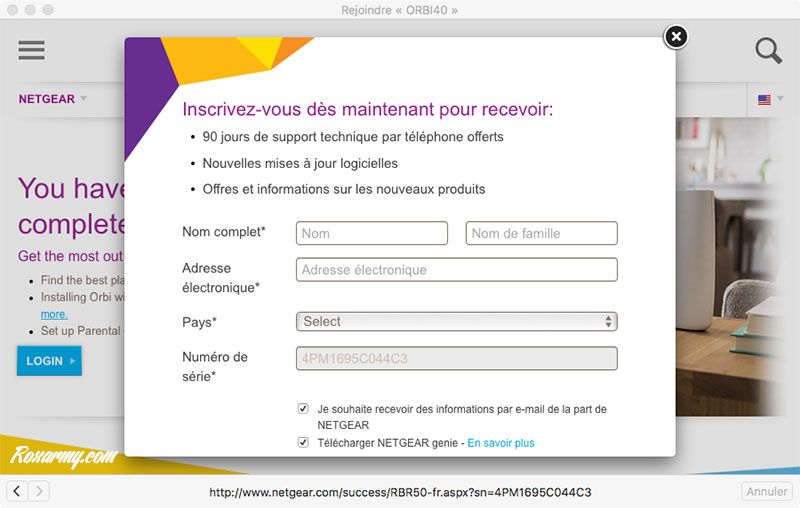Click the Nom de famille field
This screenshot has width=800, height=508.
pyautogui.click(x=541, y=233)
